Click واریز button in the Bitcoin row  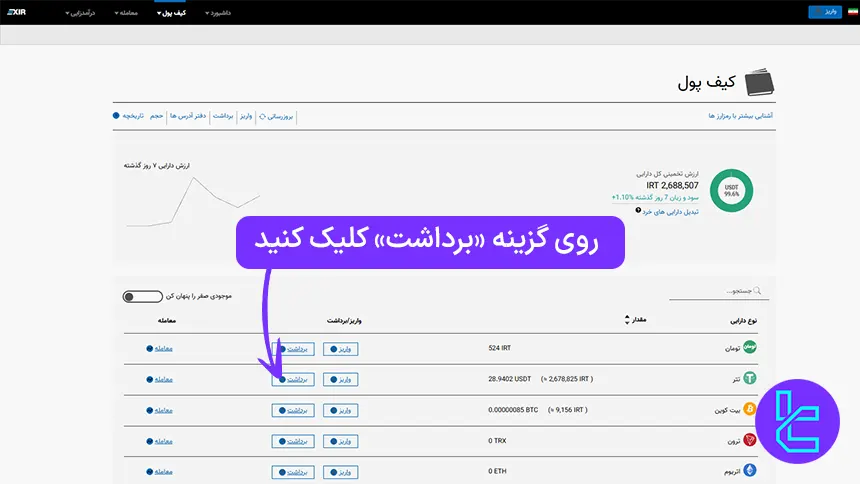point(341,410)
